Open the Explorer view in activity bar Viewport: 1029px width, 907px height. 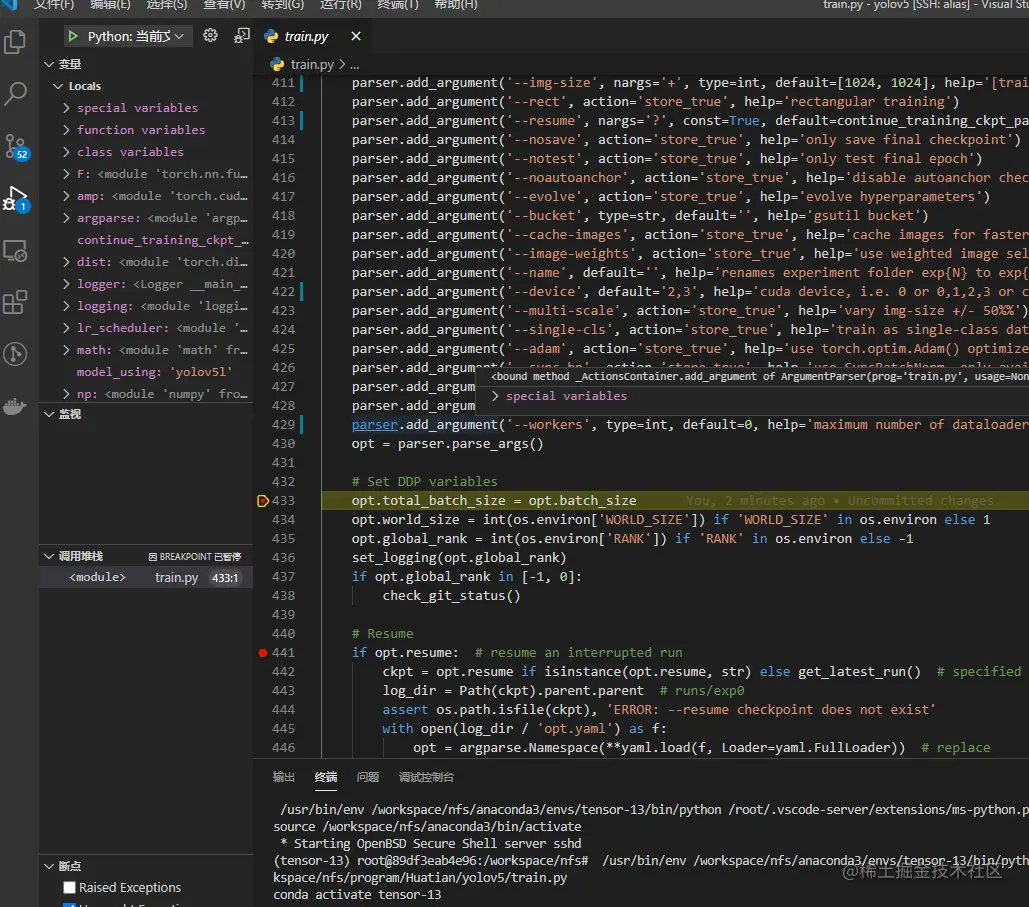pyautogui.click(x=16, y=42)
